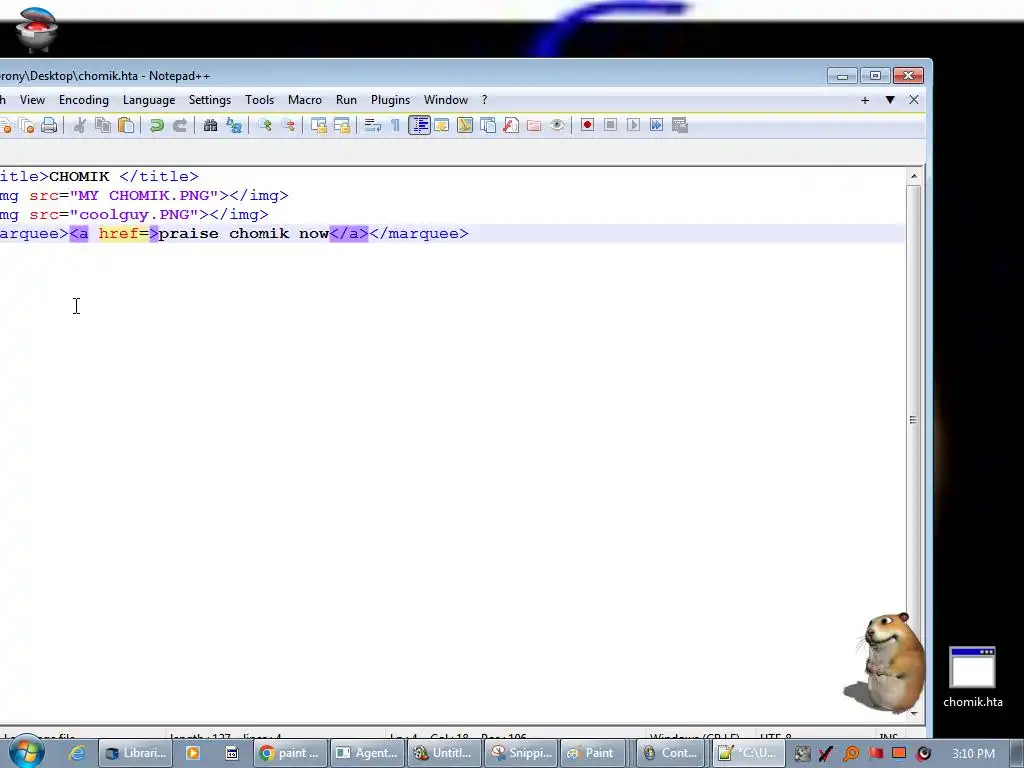
Task: Open the Language menu
Action: pyautogui.click(x=149, y=100)
